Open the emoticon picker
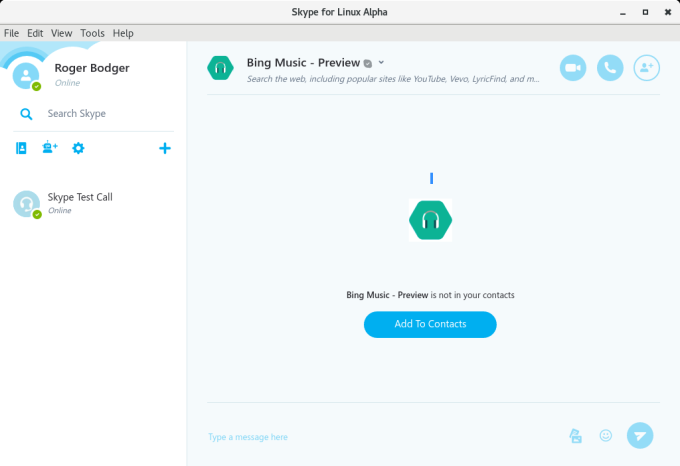The width and height of the screenshot is (680, 466). click(605, 435)
